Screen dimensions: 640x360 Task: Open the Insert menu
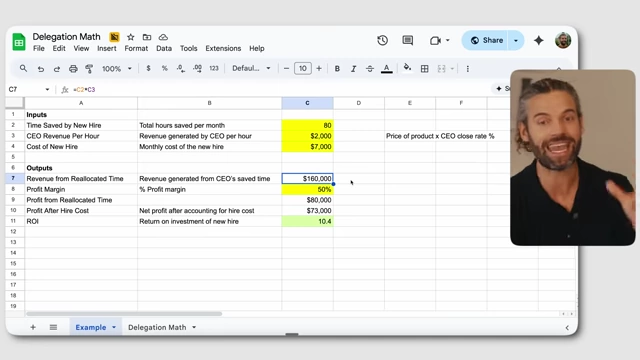coord(107,48)
